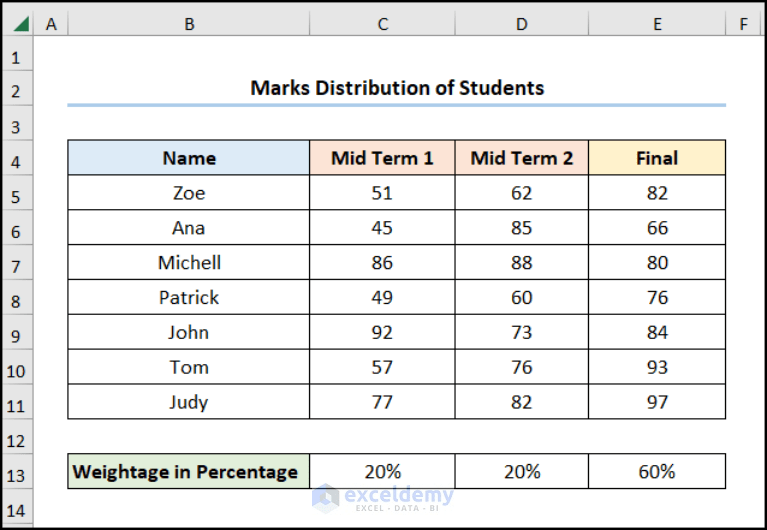Viewport: 767px width, 530px height.
Task: Click Patrick's Final score 76
Action: [x=657, y=297]
